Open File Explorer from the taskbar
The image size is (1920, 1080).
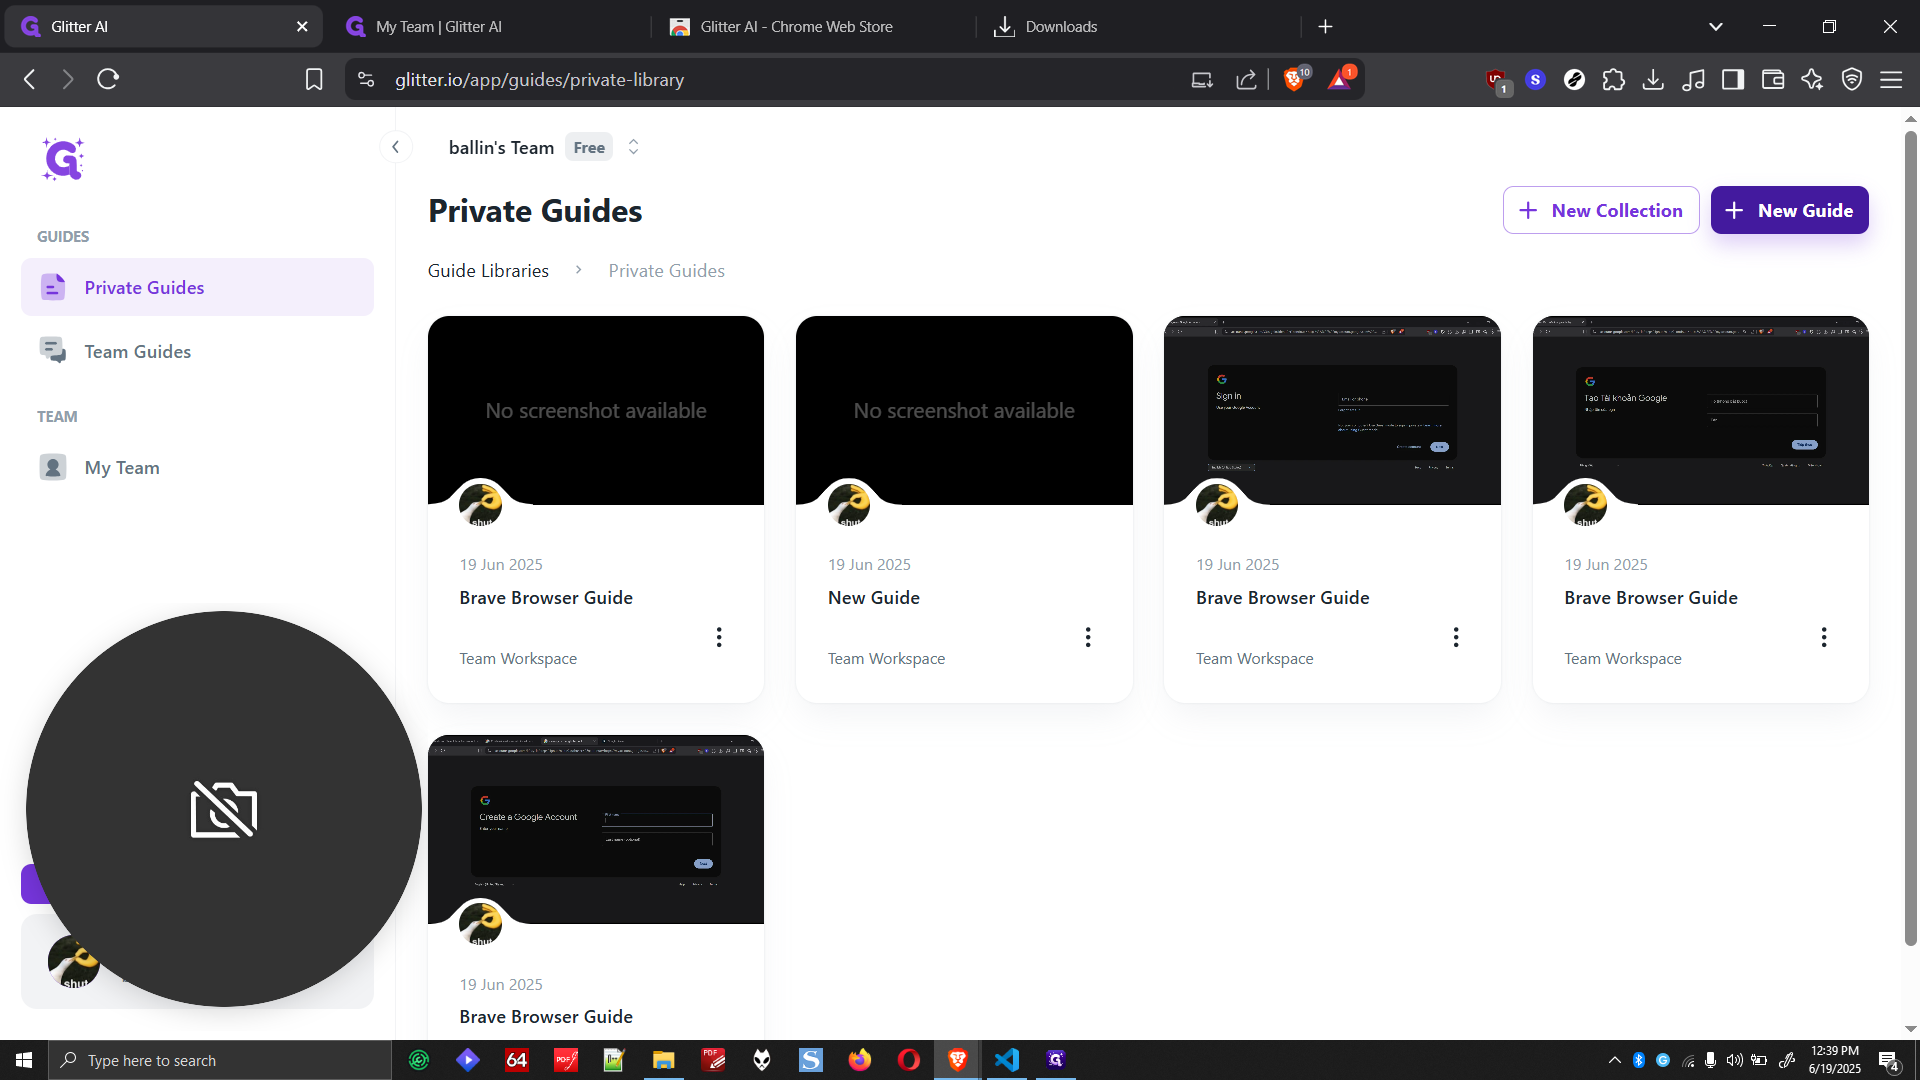point(664,1060)
